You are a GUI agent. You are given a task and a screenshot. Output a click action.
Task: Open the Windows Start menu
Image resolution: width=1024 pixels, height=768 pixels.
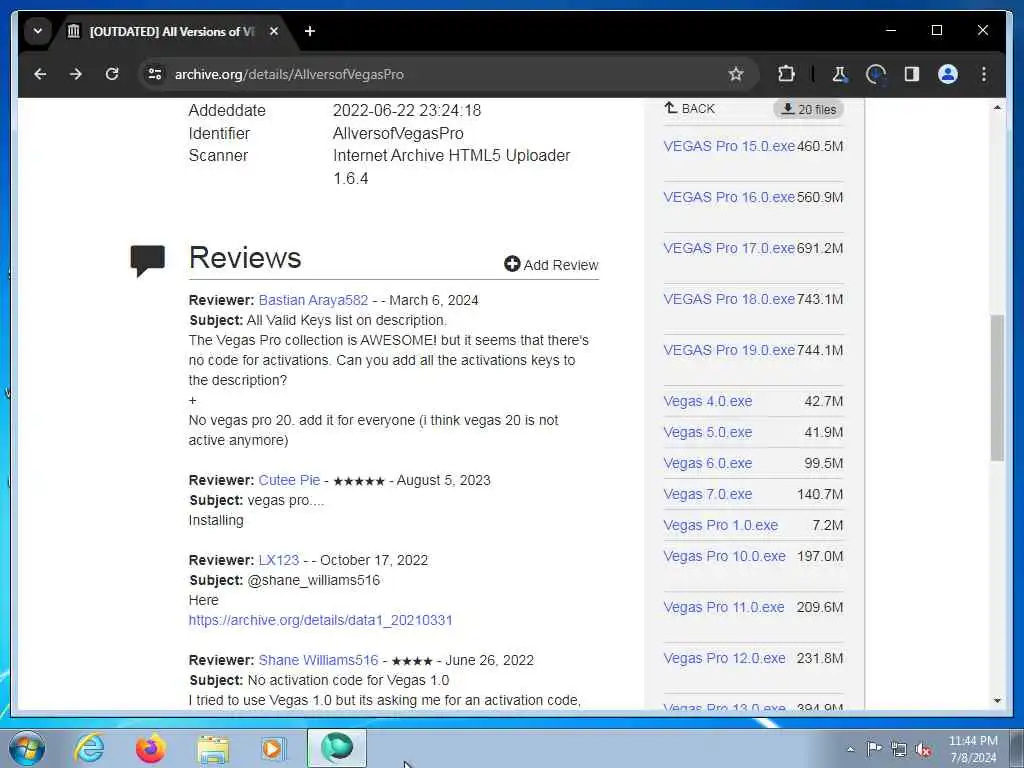(27, 748)
